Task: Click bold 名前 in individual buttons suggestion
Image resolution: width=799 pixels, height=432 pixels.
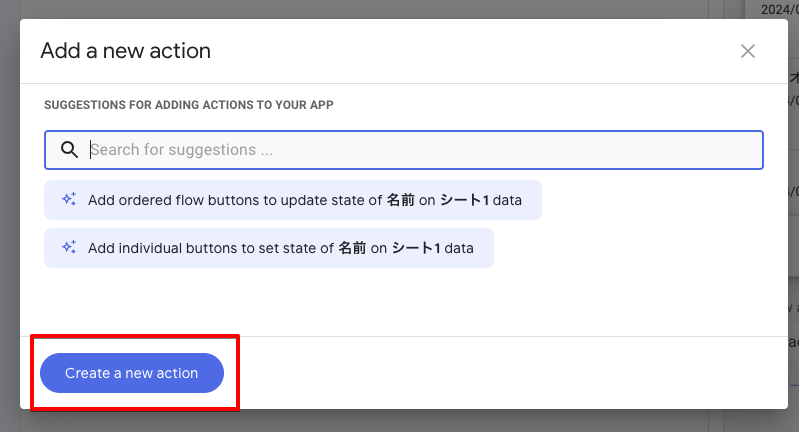Action: coord(352,248)
